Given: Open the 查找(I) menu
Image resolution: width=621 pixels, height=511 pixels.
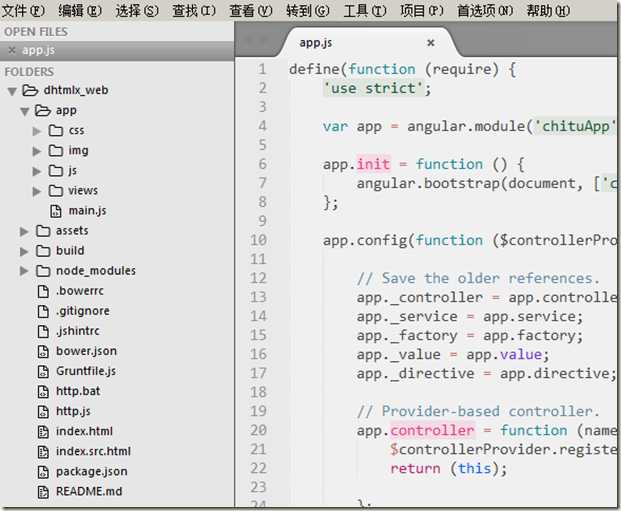Looking at the screenshot, I should point(194,11).
